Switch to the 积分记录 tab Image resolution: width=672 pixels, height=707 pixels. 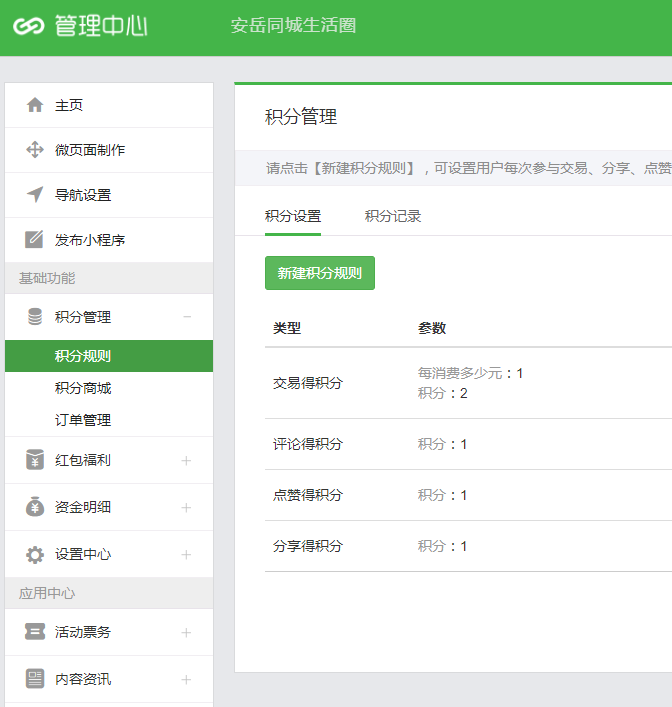[393, 216]
